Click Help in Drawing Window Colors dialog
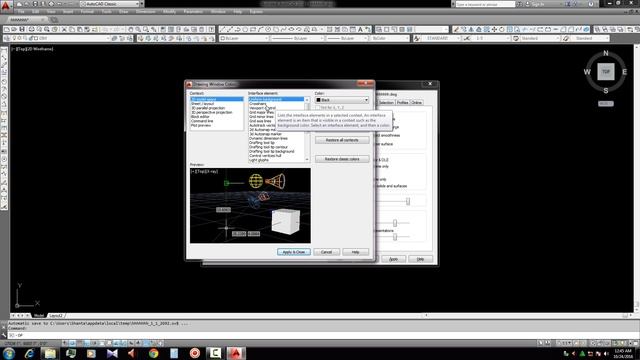This screenshot has width=640, height=360. click(356, 252)
